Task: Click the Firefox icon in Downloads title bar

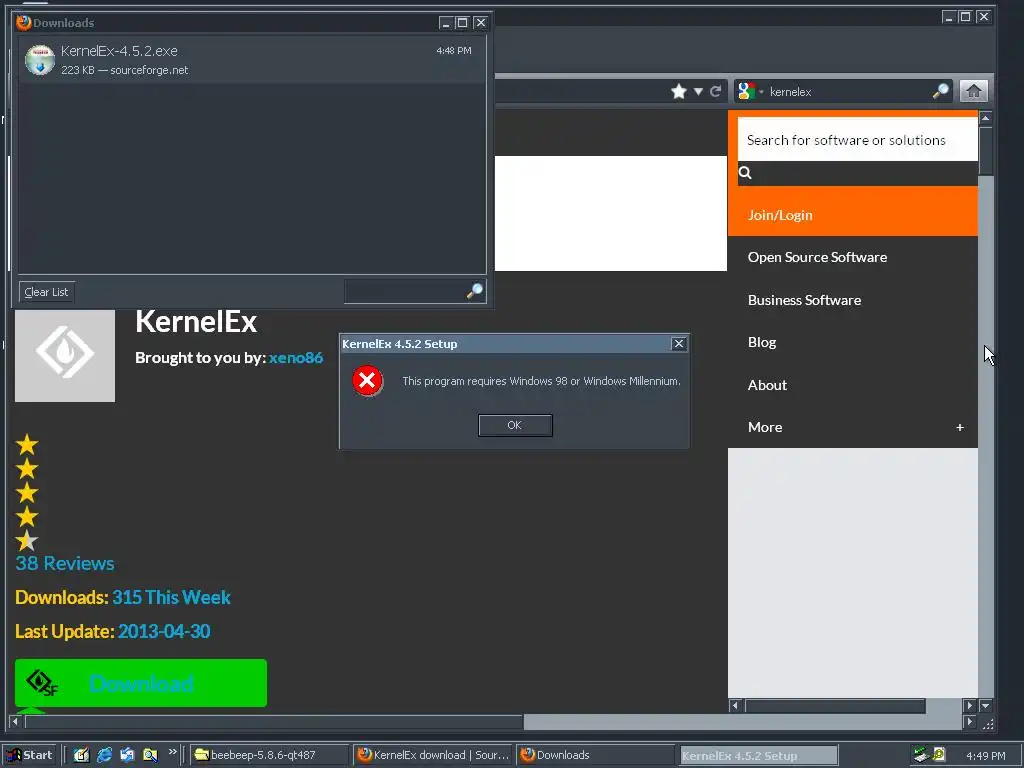Action: tap(24, 22)
